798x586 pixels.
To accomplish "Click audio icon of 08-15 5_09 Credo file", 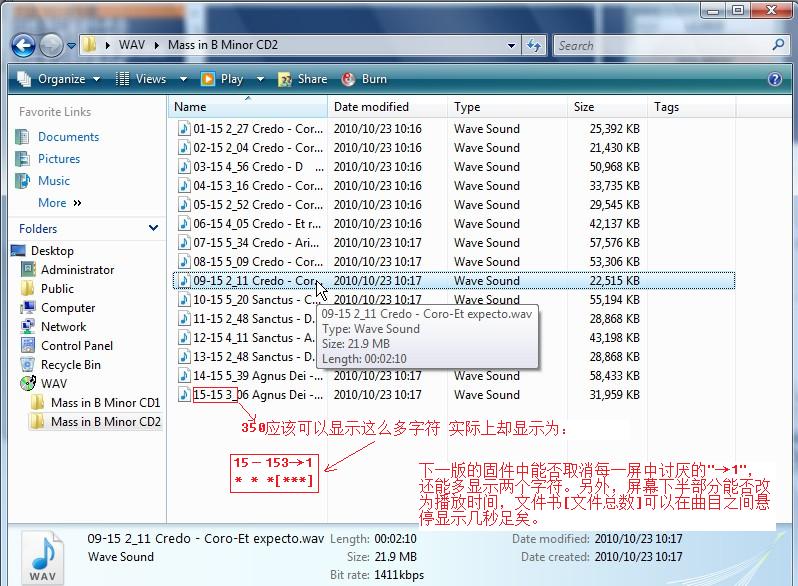I will click(x=184, y=262).
